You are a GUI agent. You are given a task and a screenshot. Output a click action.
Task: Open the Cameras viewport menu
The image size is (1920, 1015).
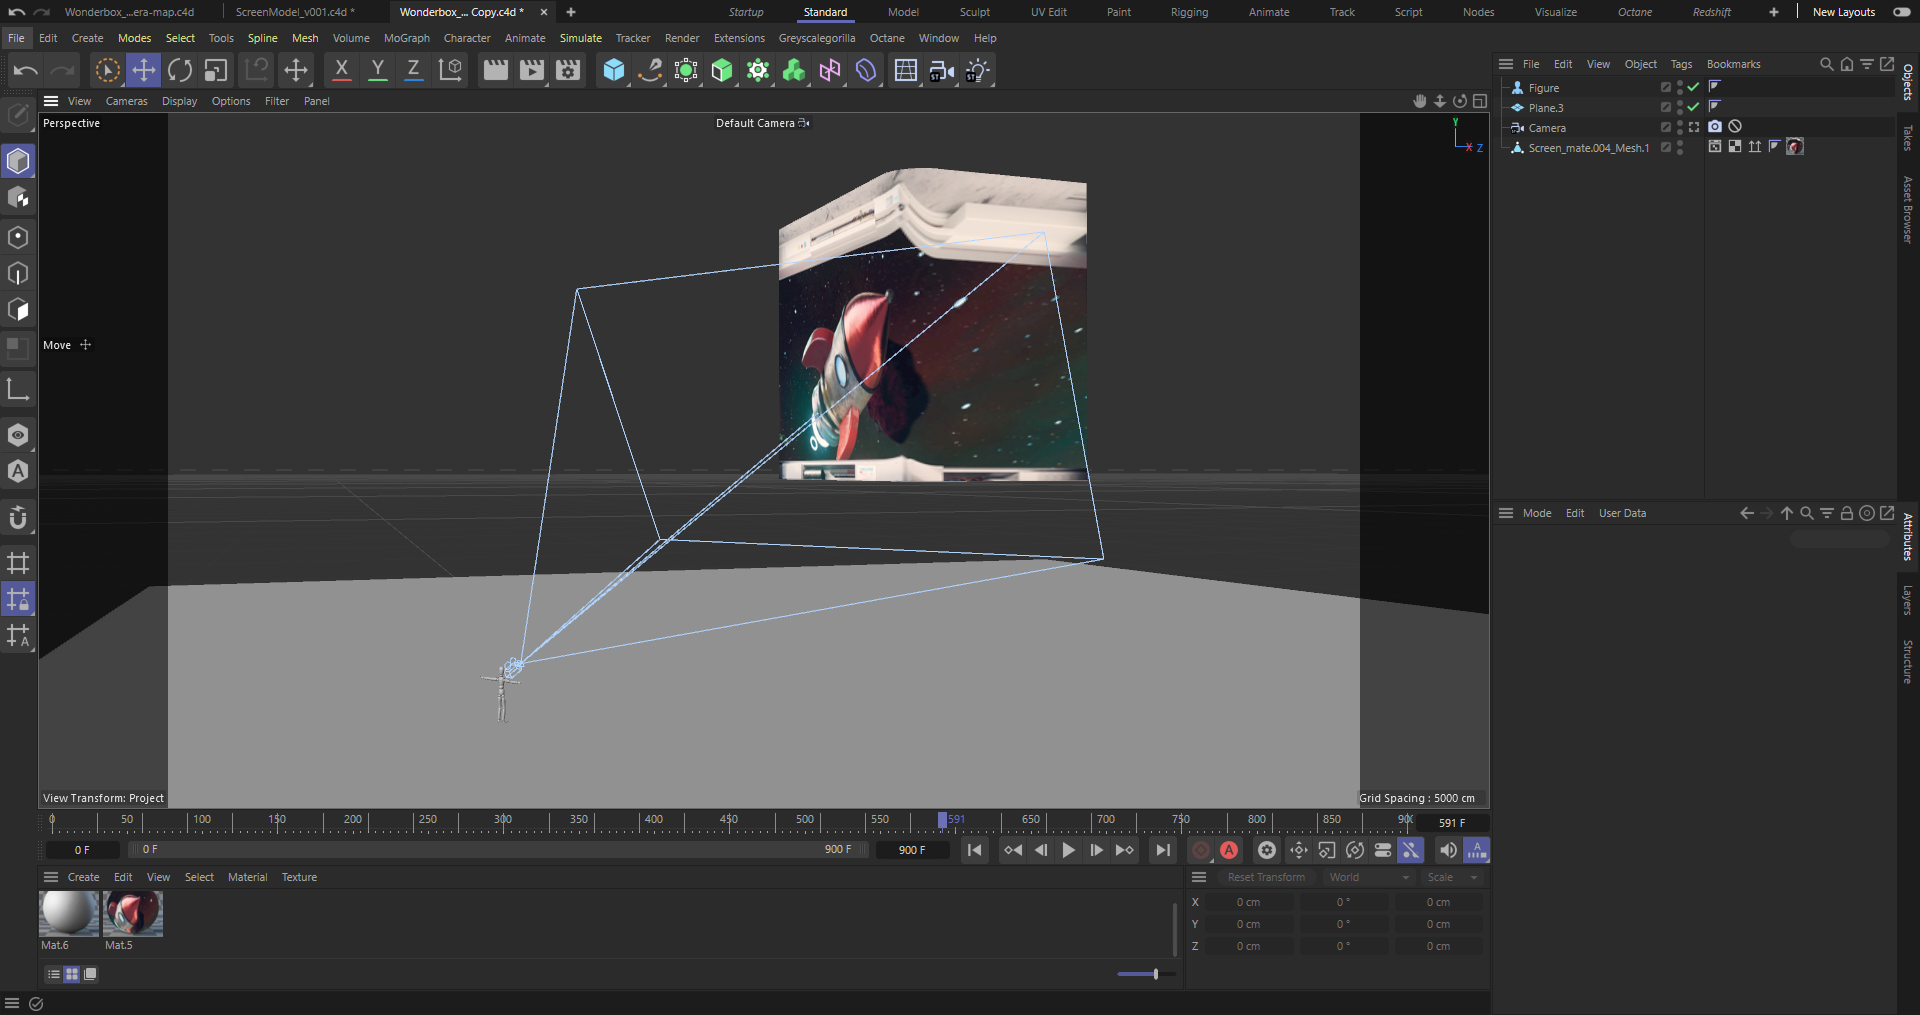pyautogui.click(x=126, y=101)
